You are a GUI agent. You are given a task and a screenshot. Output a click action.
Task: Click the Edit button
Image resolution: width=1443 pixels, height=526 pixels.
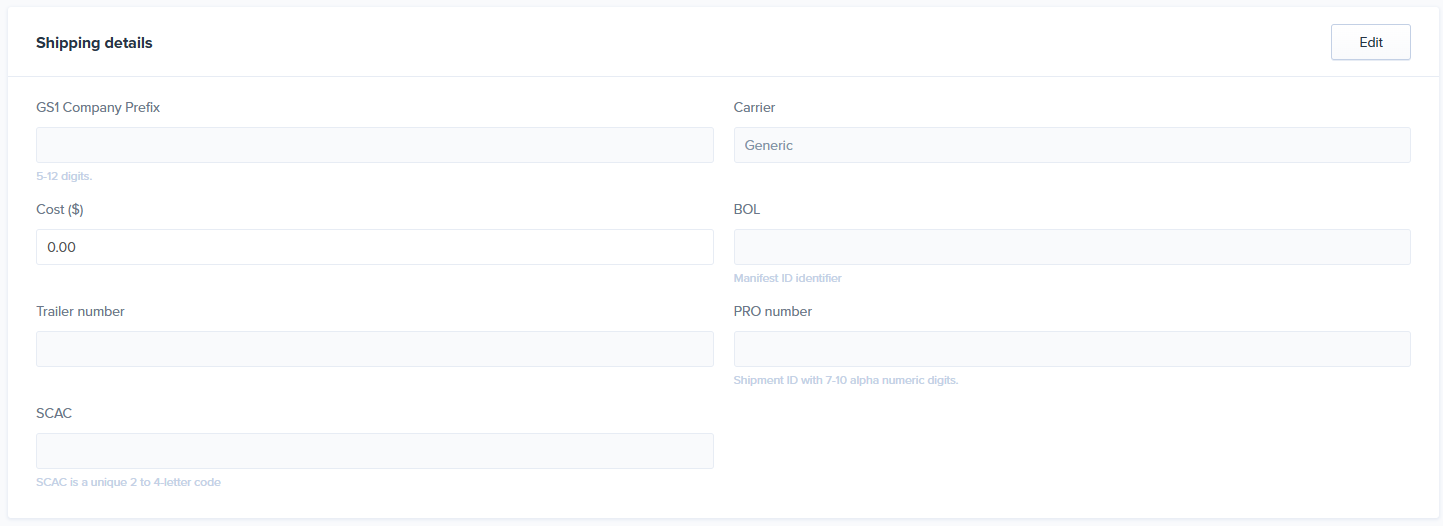pos(1370,43)
